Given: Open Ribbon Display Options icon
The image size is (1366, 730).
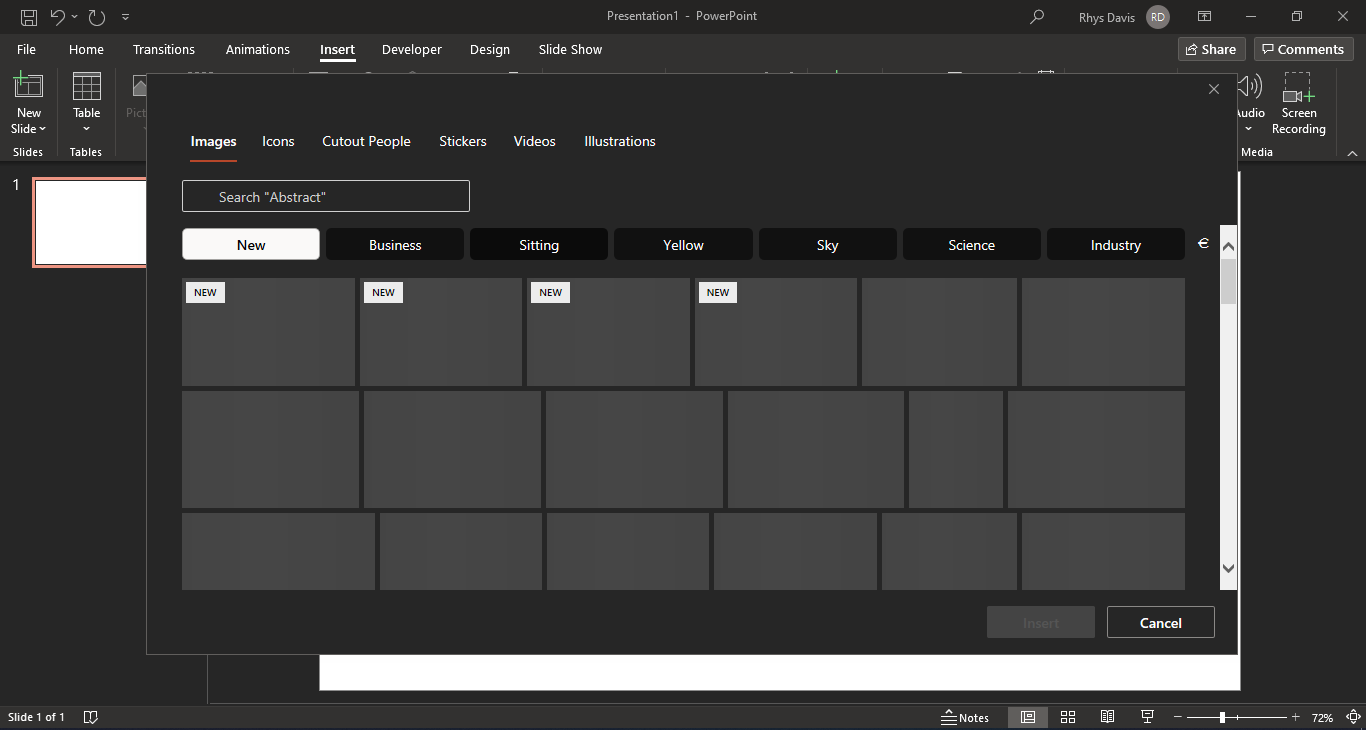Looking at the screenshot, I should point(1205,17).
